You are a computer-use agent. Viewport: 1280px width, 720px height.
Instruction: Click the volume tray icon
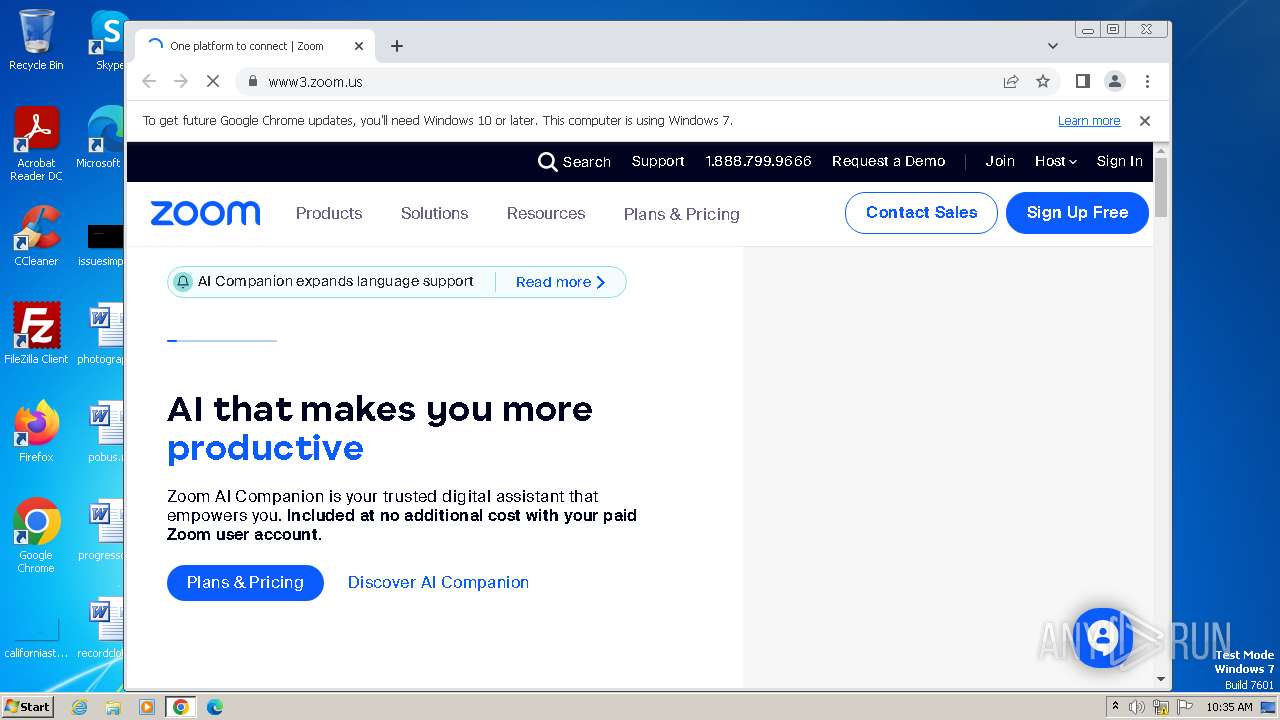coord(1137,707)
